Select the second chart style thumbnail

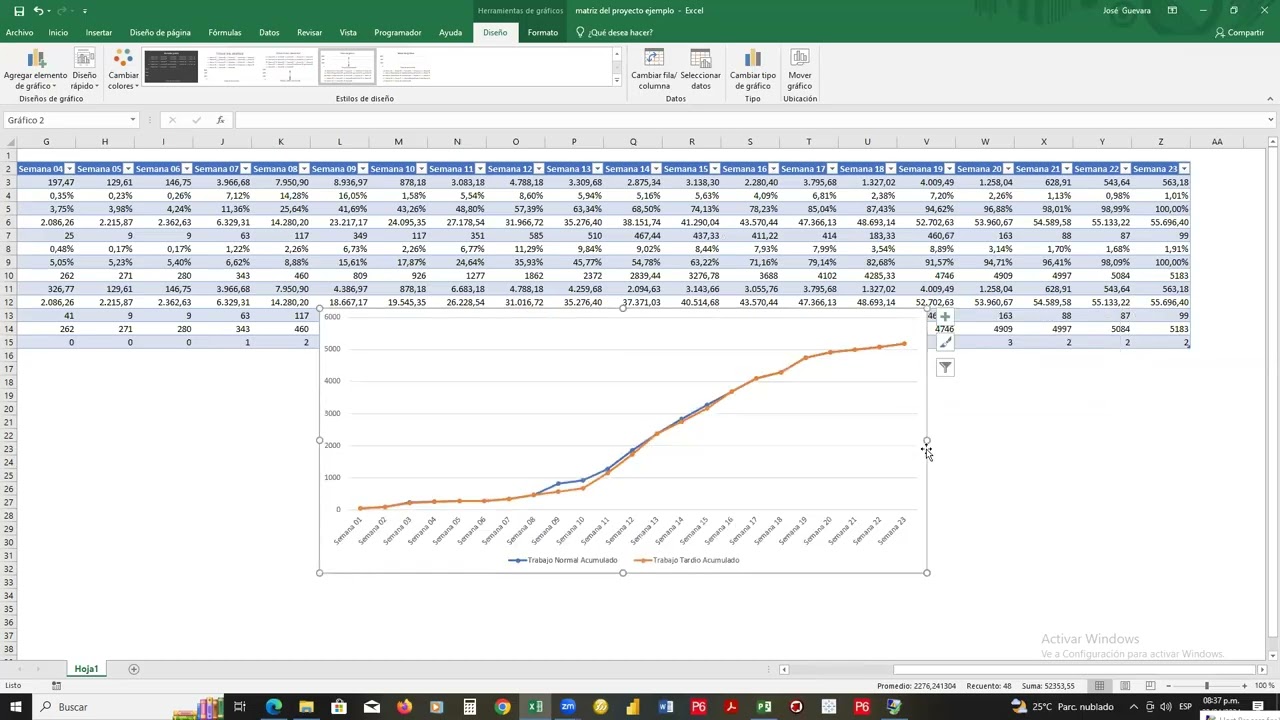pos(230,67)
